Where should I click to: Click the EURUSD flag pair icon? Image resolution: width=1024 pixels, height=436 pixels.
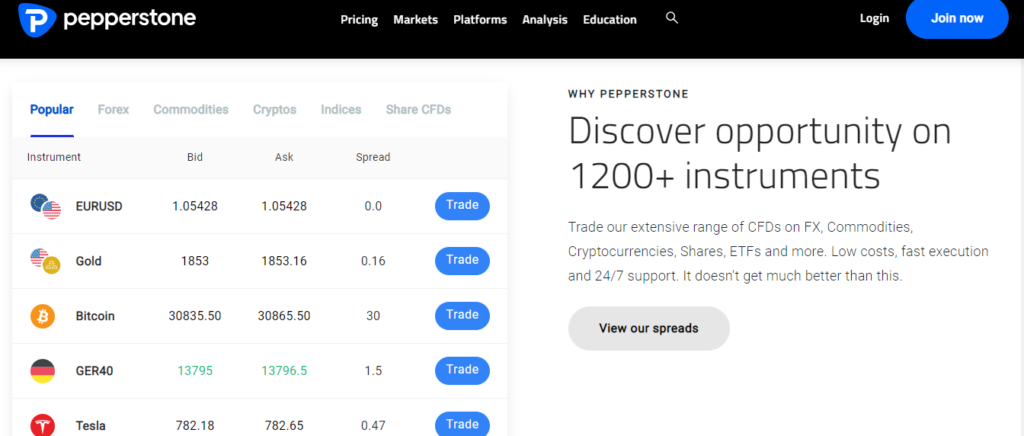click(46, 206)
